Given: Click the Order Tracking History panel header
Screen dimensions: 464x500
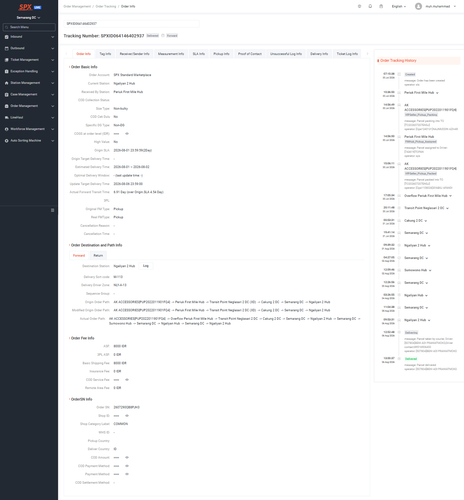Looking at the screenshot, I should [418, 61].
